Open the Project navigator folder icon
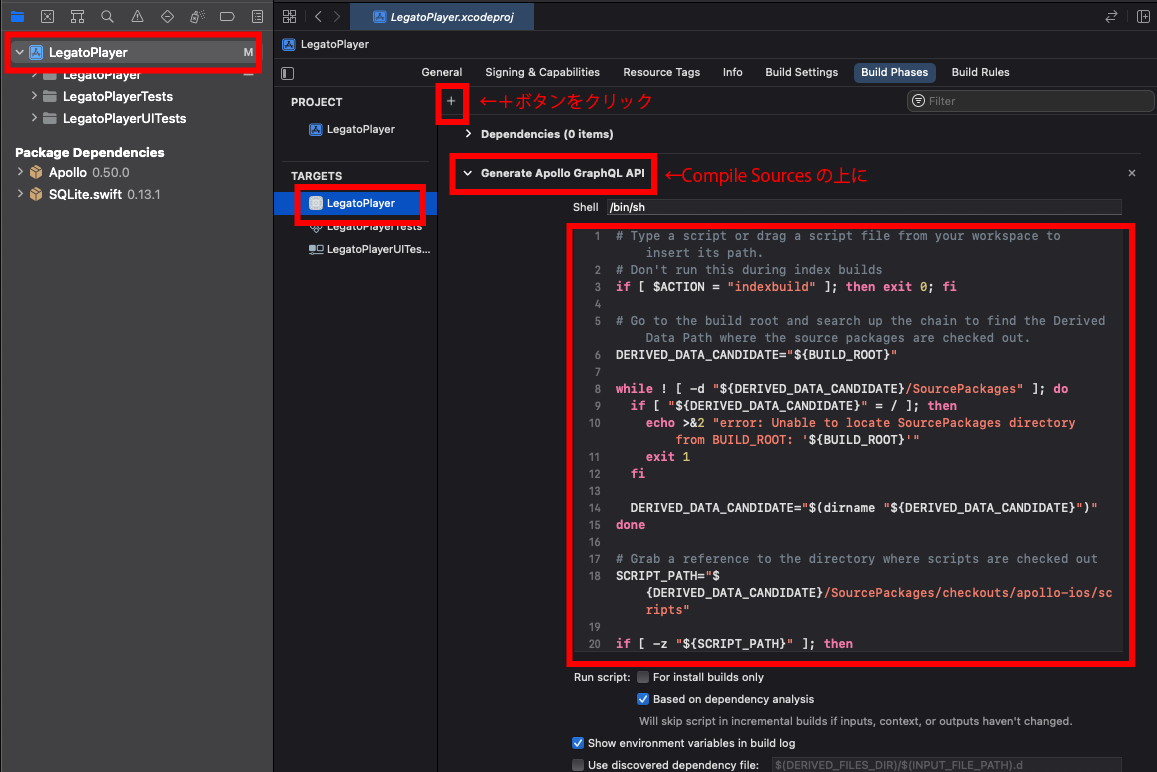 [x=17, y=16]
